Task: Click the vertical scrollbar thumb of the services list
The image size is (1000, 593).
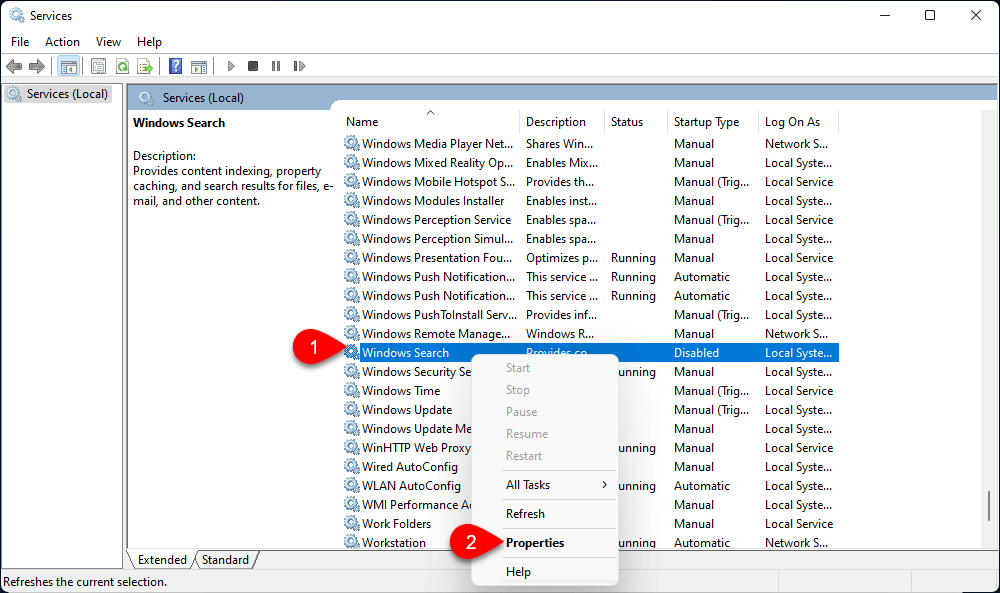Action: (989, 506)
